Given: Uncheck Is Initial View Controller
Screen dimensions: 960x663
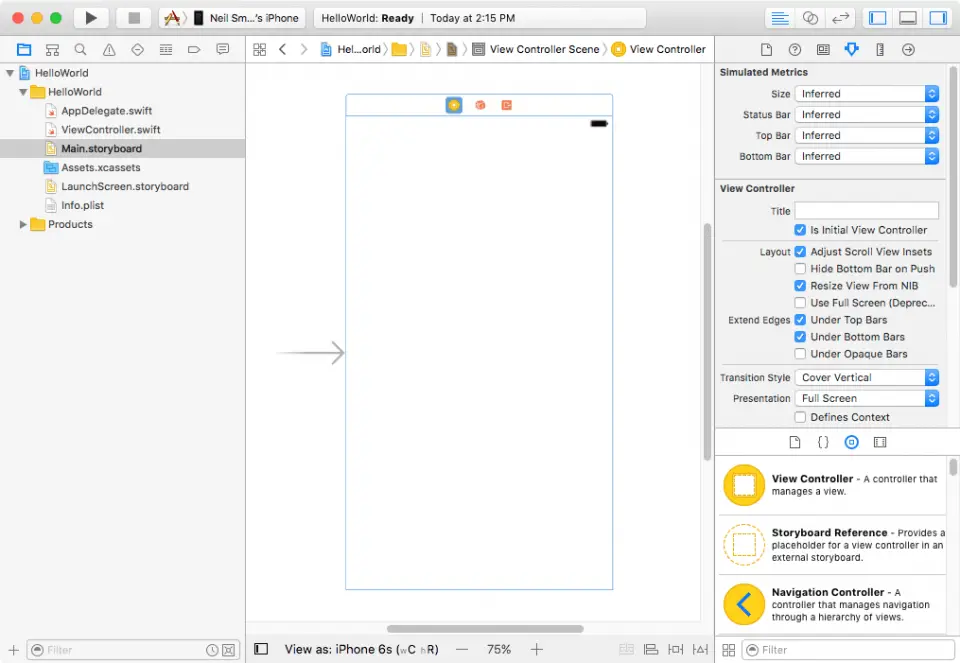Looking at the screenshot, I should coord(800,230).
